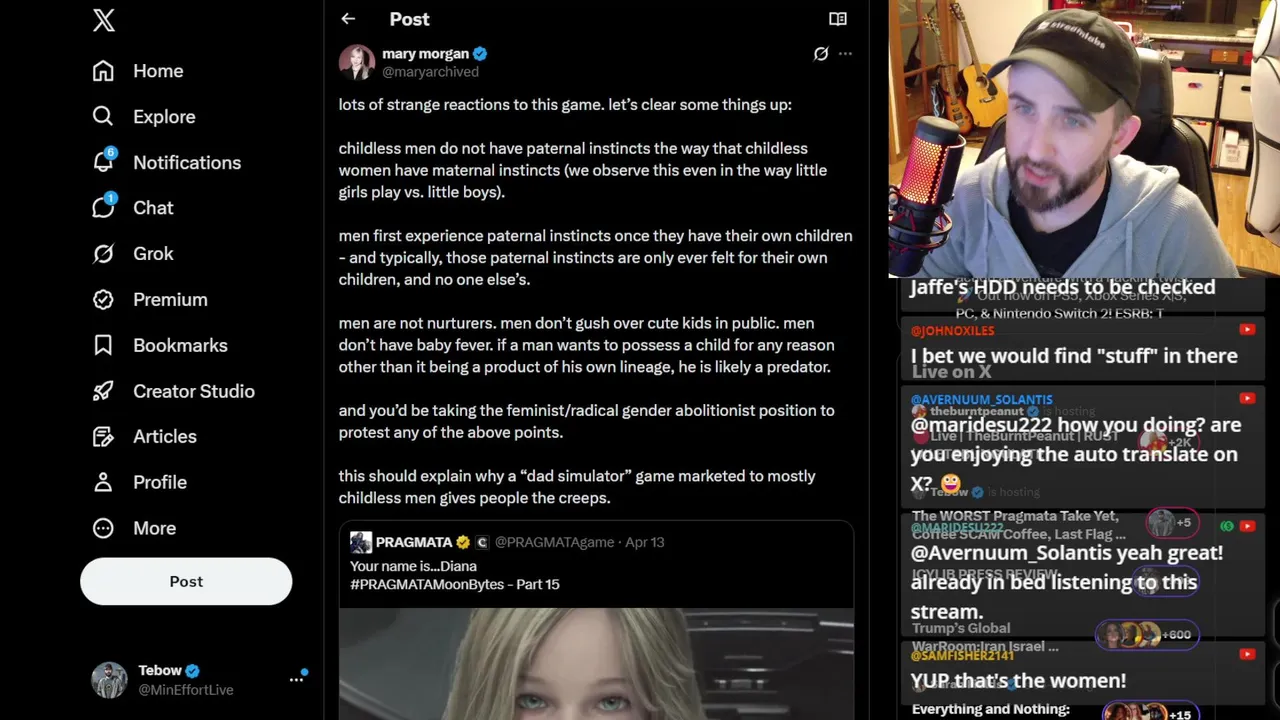Image resolution: width=1280 pixels, height=720 pixels.
Task: Click the X logo icon
Action: tap(104, 20)
